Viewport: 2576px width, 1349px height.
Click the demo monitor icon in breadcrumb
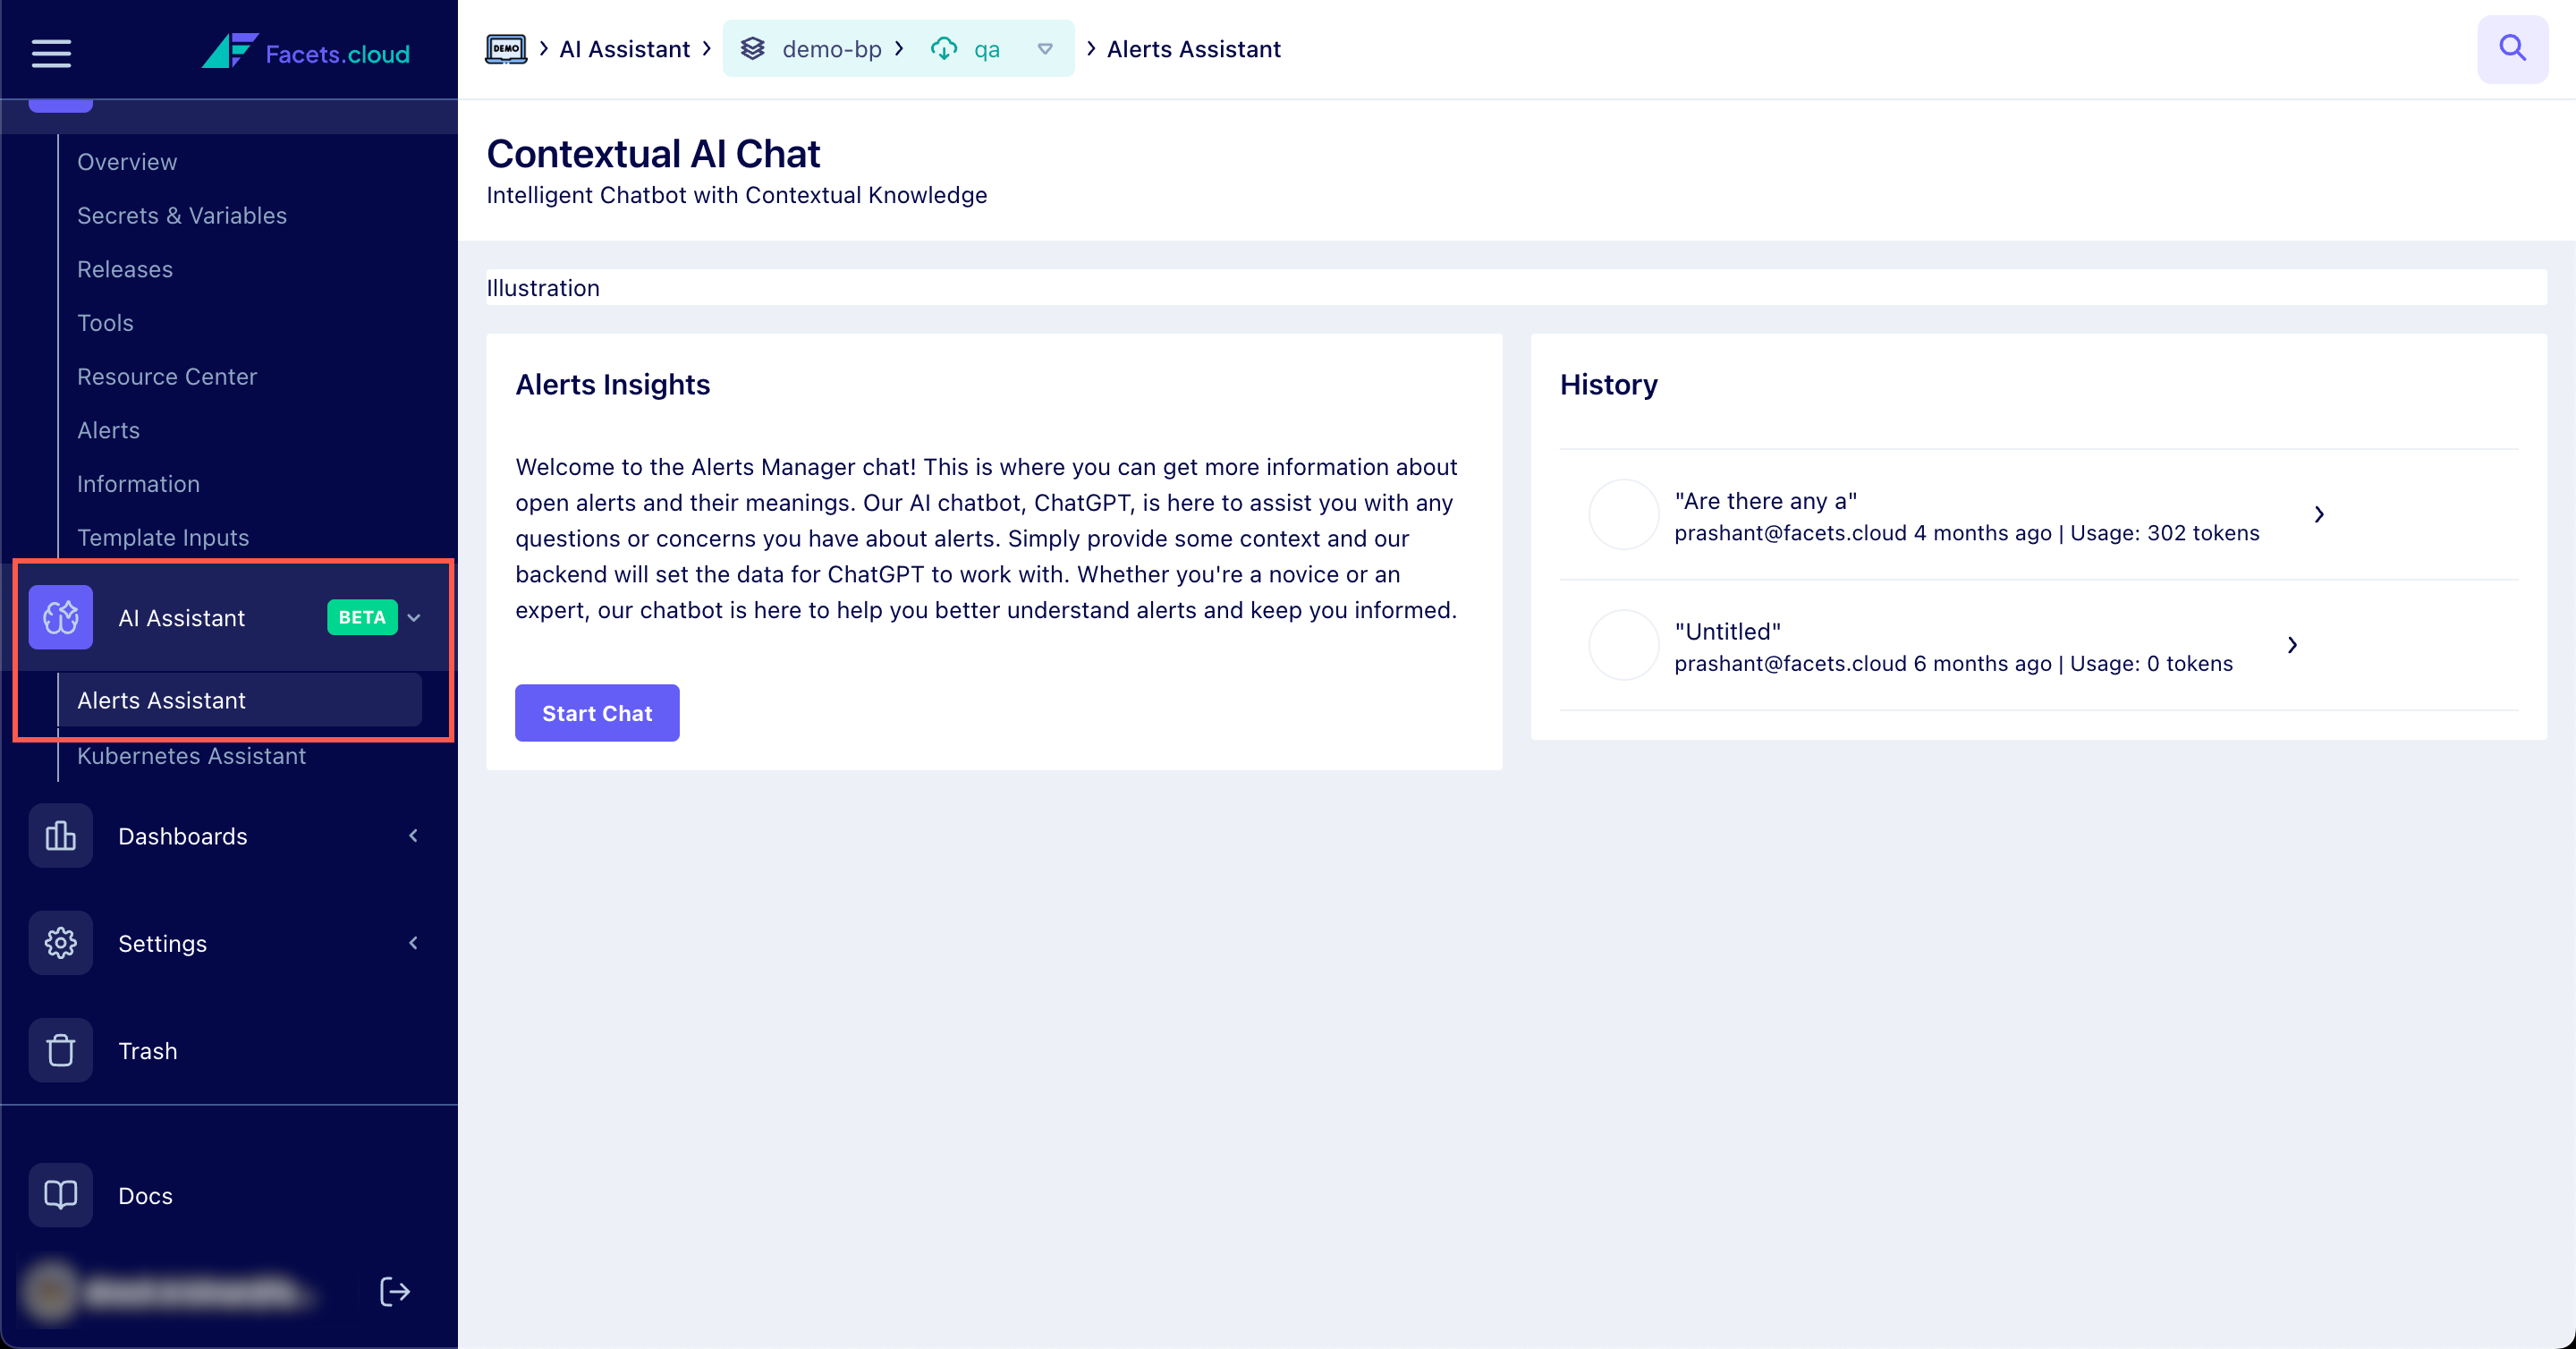tap(506, 49)
